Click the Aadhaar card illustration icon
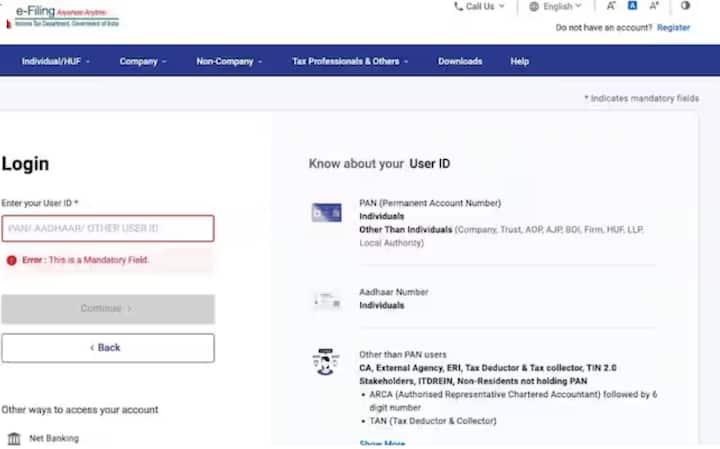This screenshot has width=720, height=449. [326, 301]
